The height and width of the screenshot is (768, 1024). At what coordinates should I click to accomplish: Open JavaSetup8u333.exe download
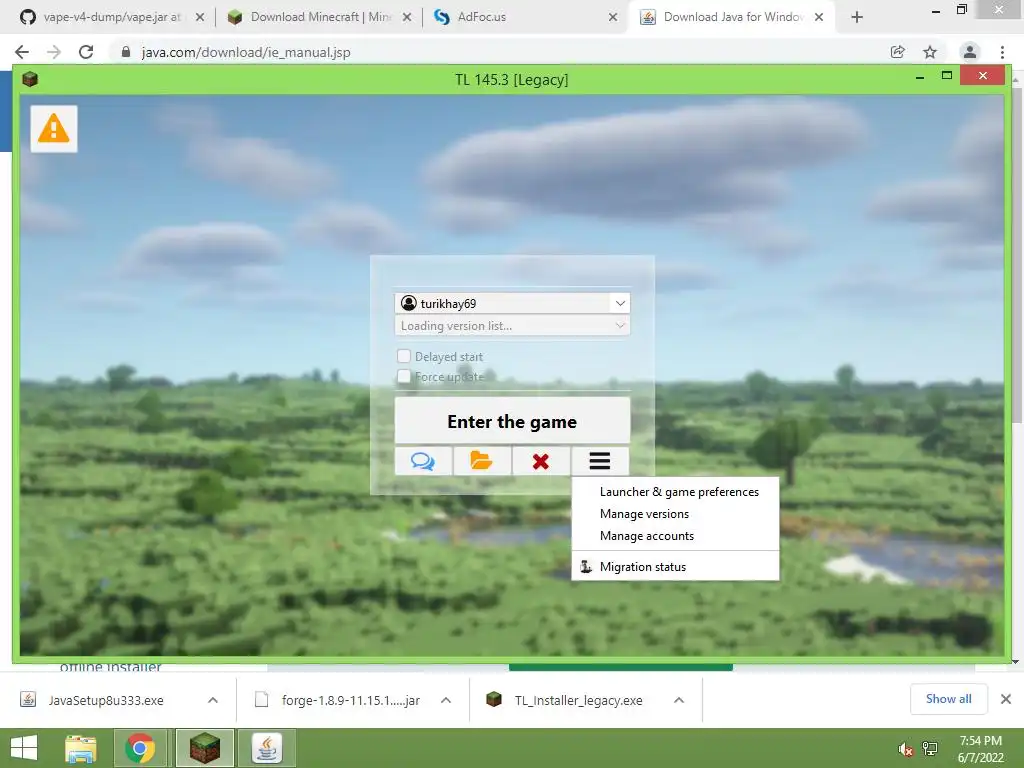[x=104, y=700]
